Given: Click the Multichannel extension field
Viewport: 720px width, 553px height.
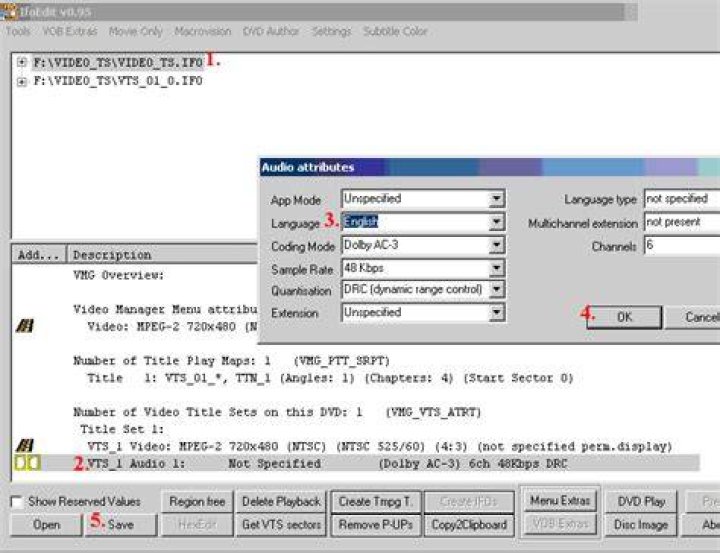Looking at the screenshot, I should pyautogui.click(x=682, y=222).
